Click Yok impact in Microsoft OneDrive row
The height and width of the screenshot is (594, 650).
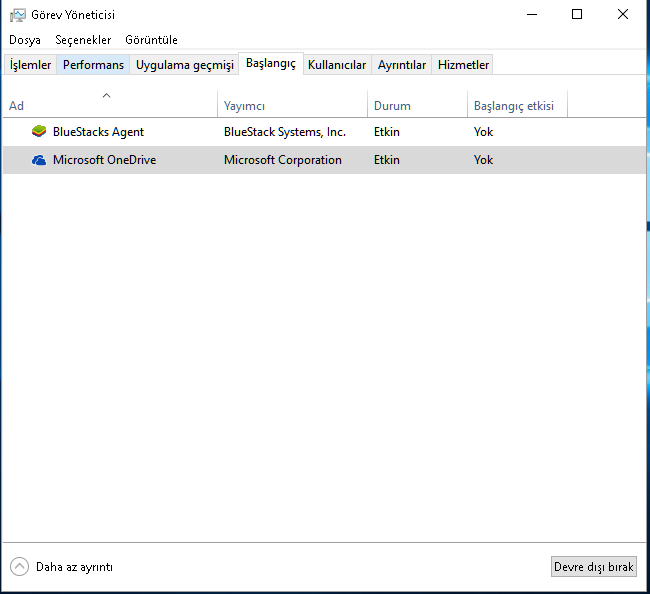(483, 160)
